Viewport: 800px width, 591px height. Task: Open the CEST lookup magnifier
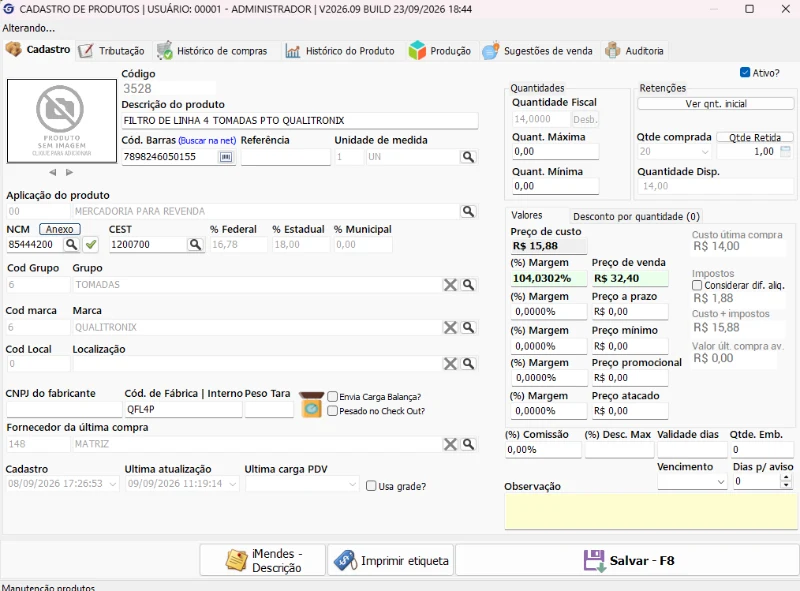195,244
